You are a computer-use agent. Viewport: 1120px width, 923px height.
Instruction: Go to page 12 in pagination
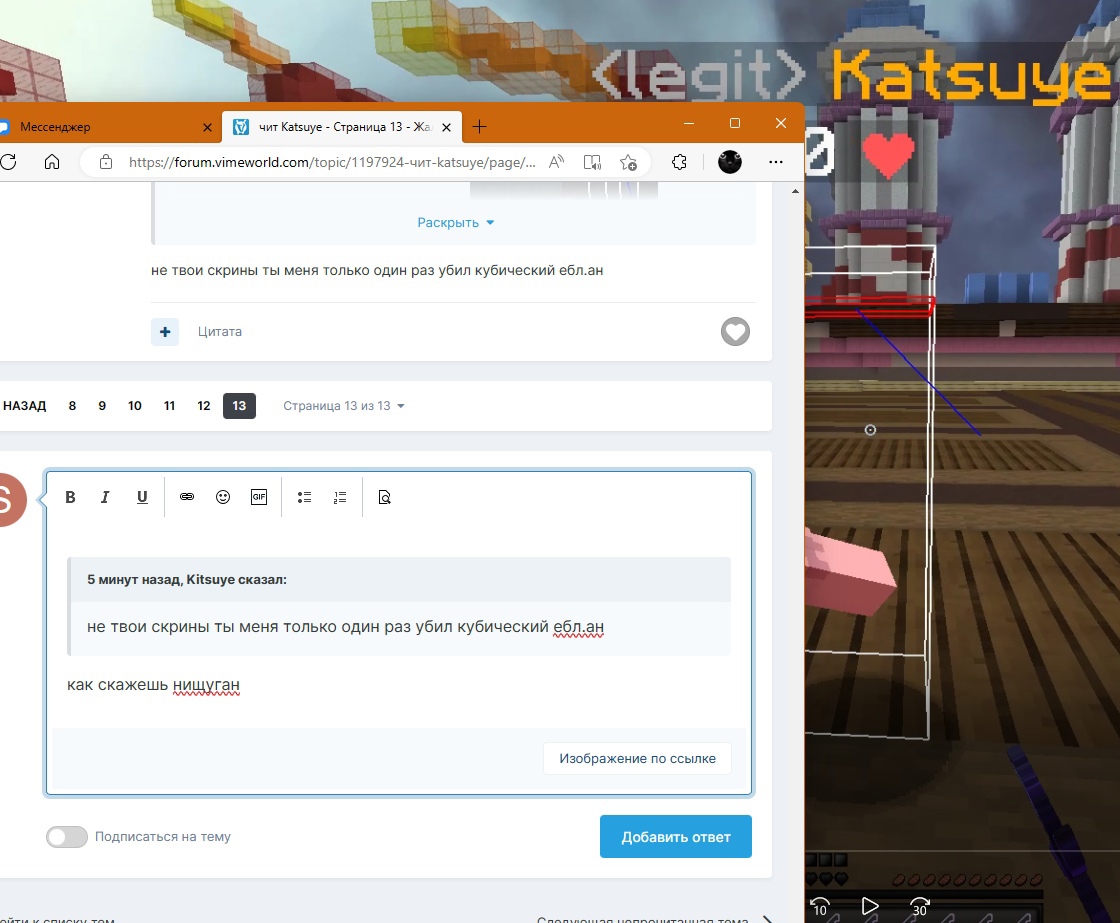(x=204, y=406)
